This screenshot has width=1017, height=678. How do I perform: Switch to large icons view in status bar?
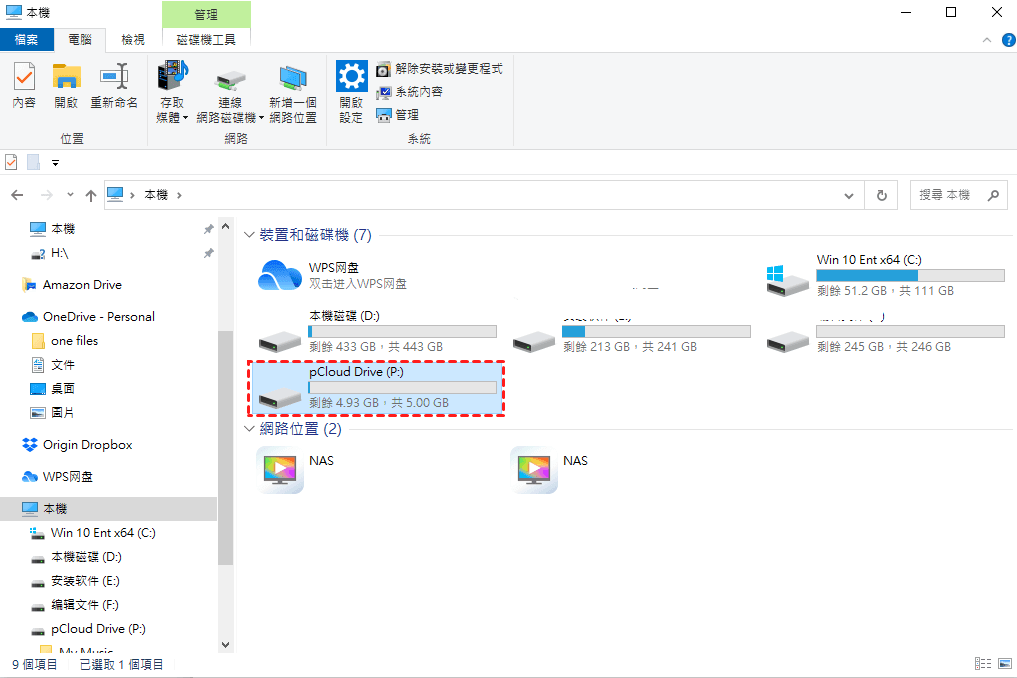coord(1005,664)
